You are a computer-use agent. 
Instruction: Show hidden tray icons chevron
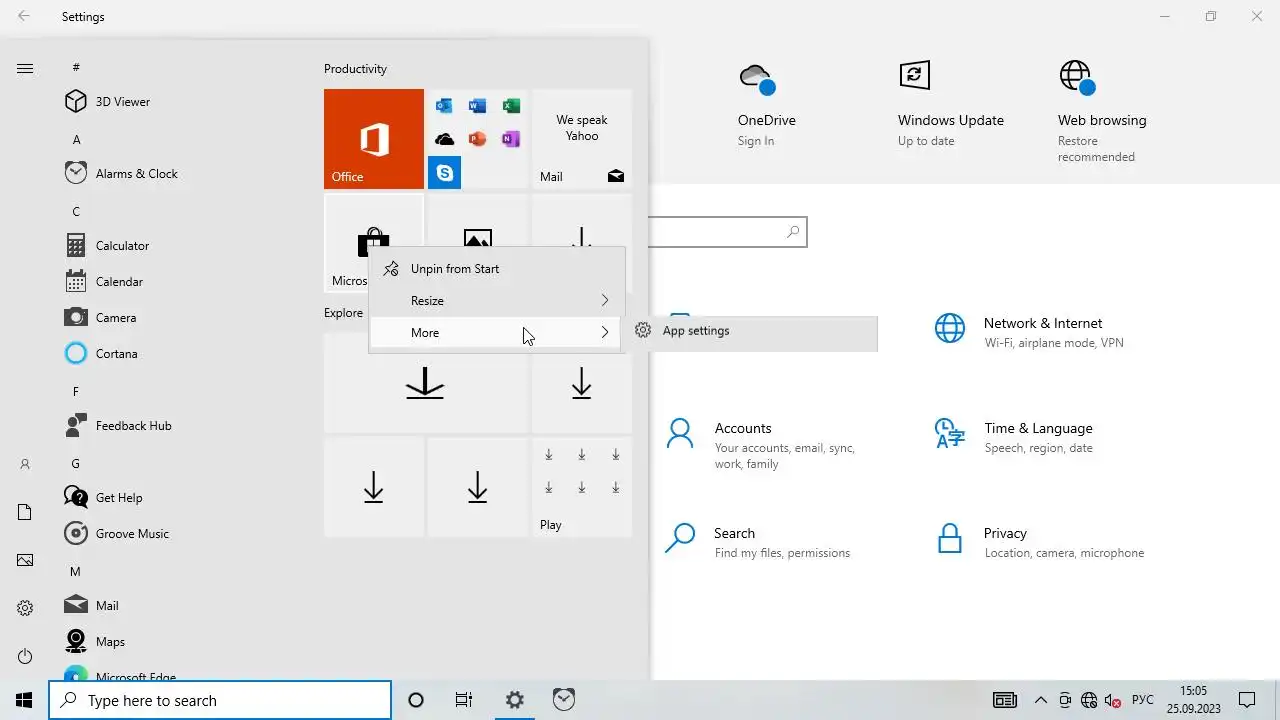tap(1040, 700)
